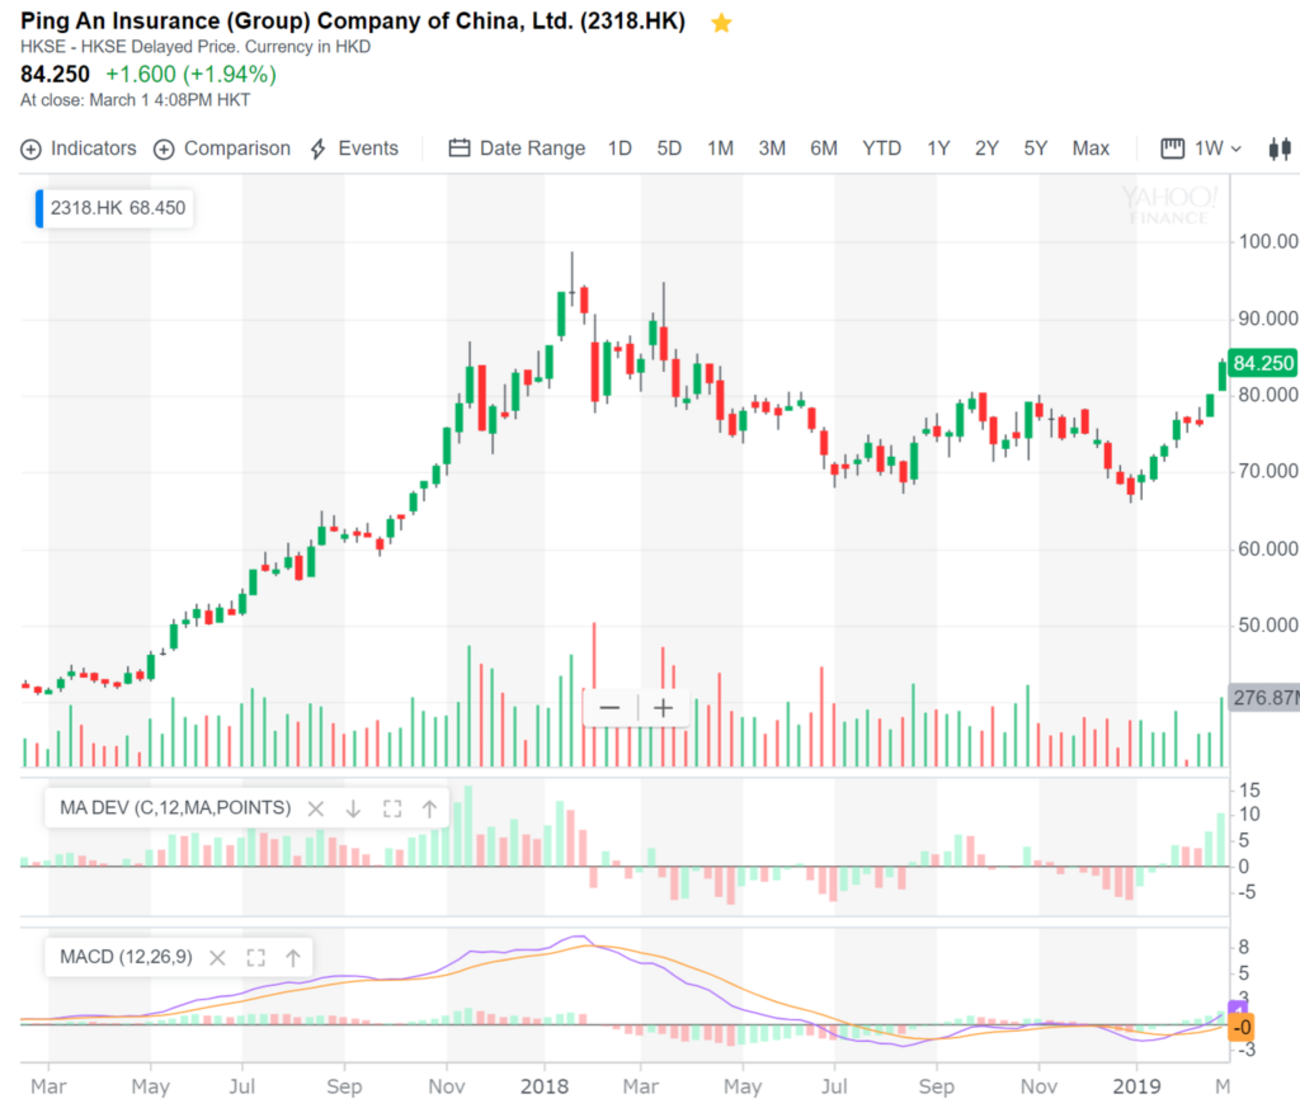Click the orange MACD signal value tag
The width and height of the screenshot is (1300, 1113).
pyautogui.click(x=1241, y=1028)
